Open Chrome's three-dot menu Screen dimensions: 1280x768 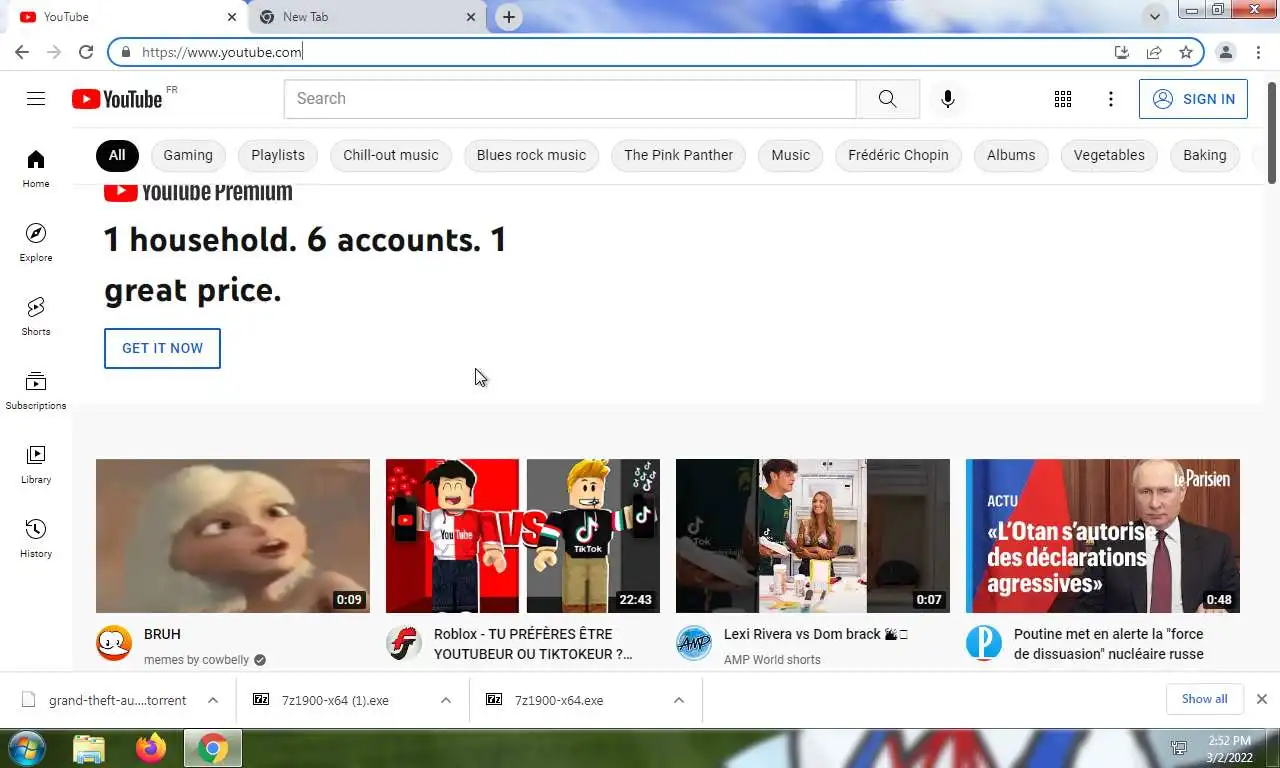[1259, 52]
